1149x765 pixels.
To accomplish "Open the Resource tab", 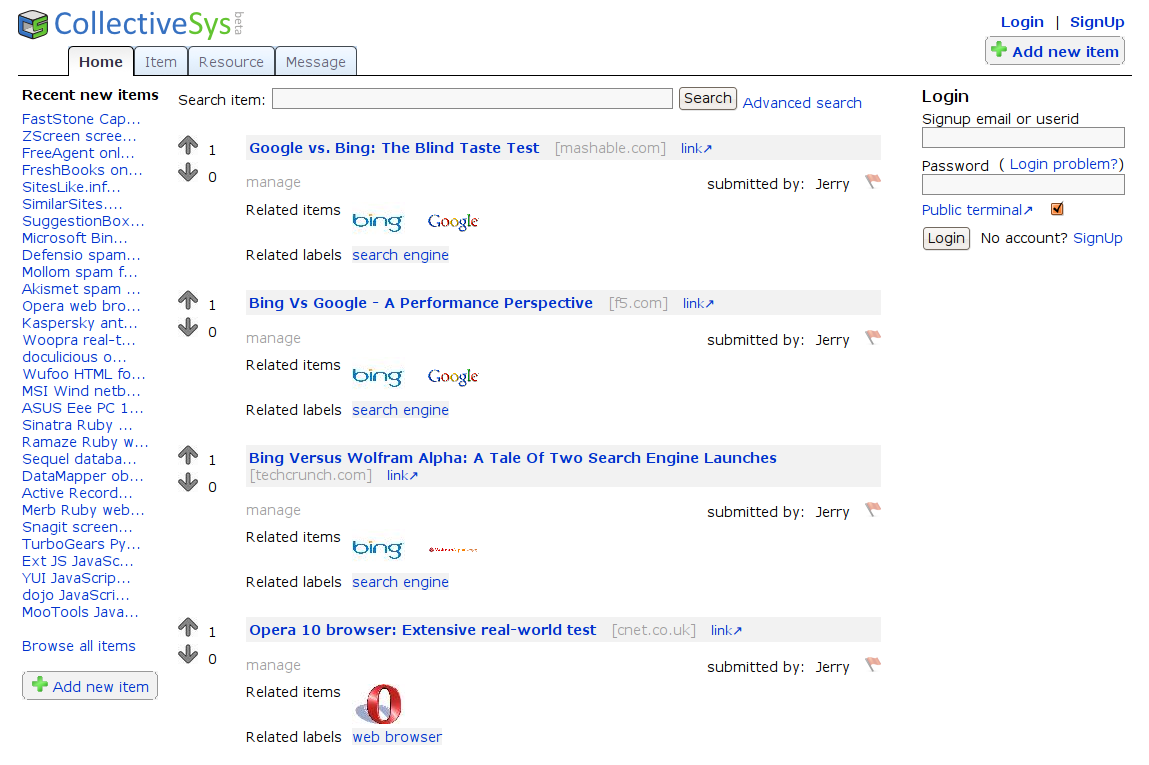I will coord(231,62).
